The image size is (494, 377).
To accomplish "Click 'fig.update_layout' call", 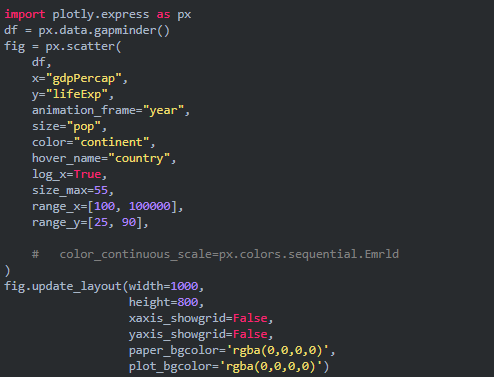I will [63, 286].
